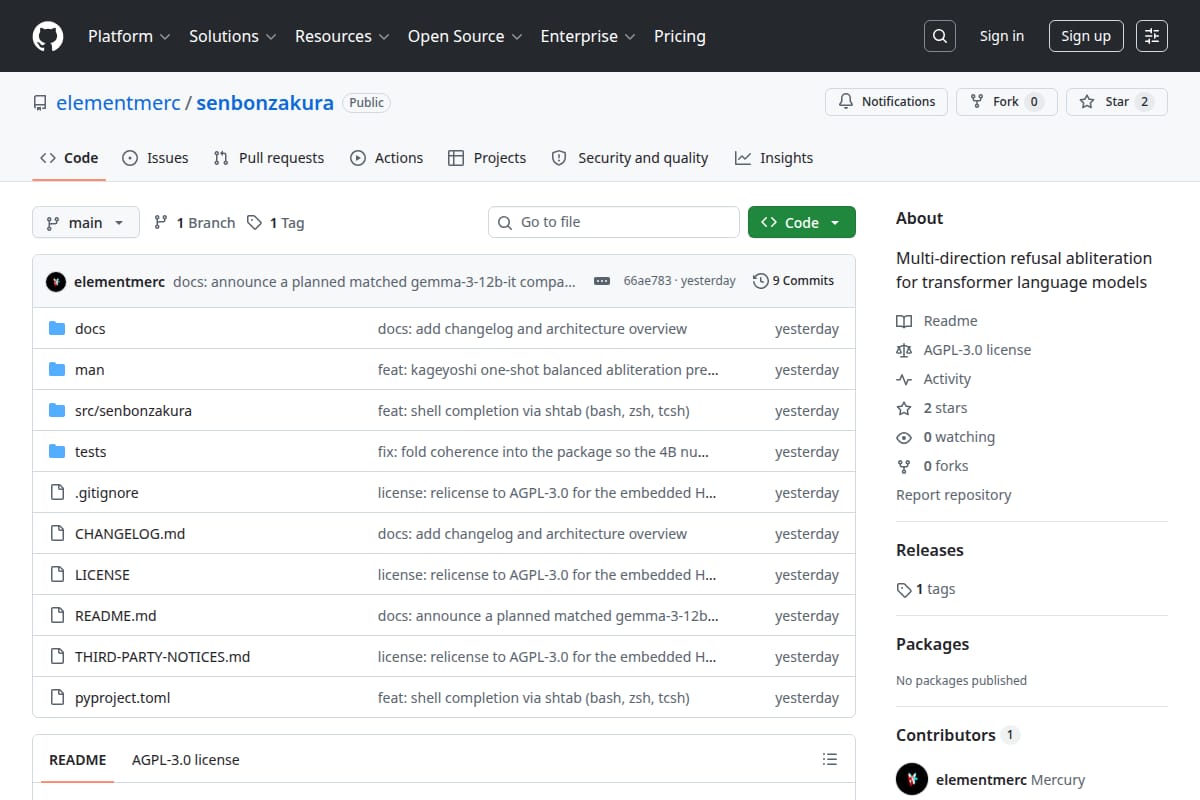Click the watching eye icon
This screenshot has height=800, width=1200.
pyautogui.click(x=904, y=437)
